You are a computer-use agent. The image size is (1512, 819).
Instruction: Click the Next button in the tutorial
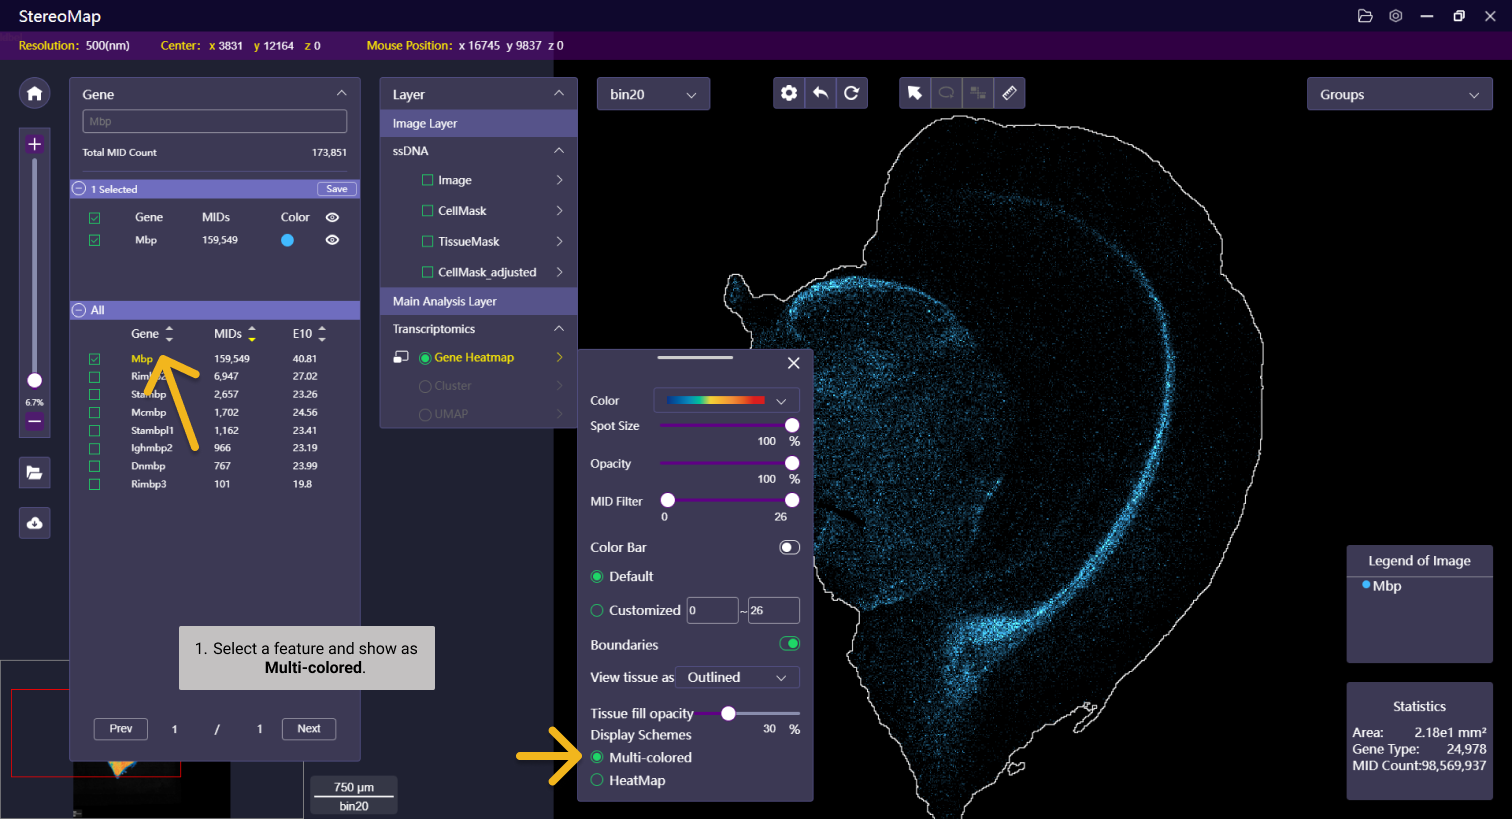click(308, 729)
